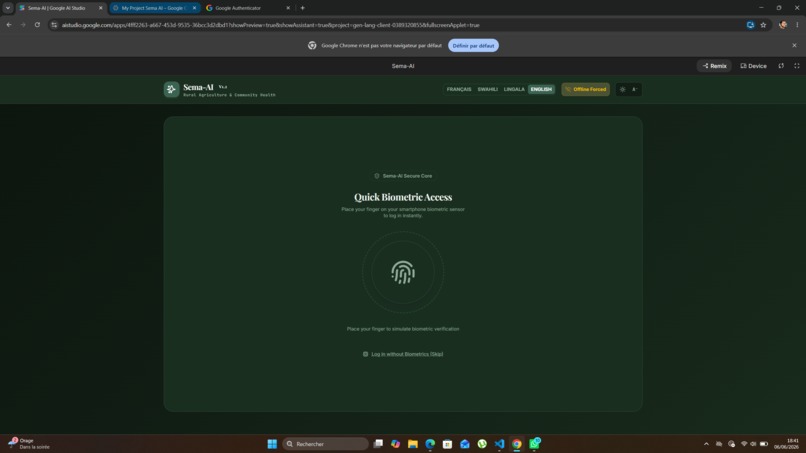
Task: Open the tab search dropdown arrow
Action: point(8,8)
